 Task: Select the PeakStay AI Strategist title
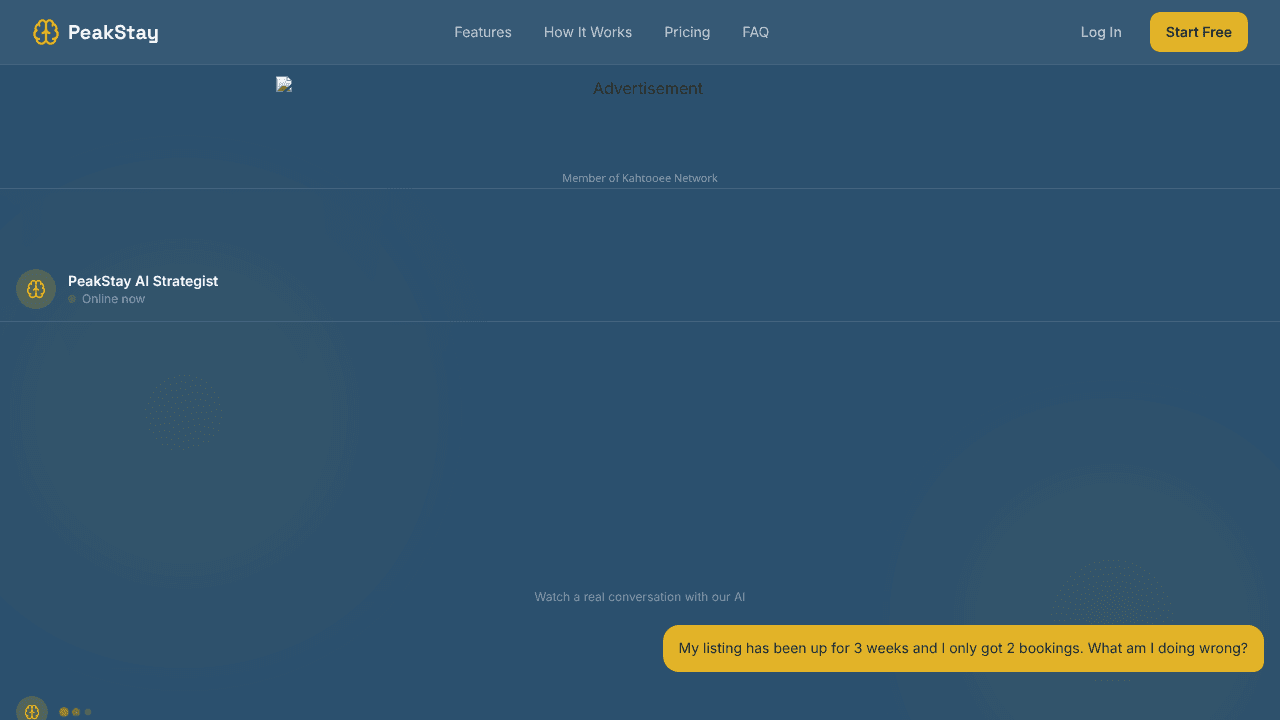coord(143,281)
